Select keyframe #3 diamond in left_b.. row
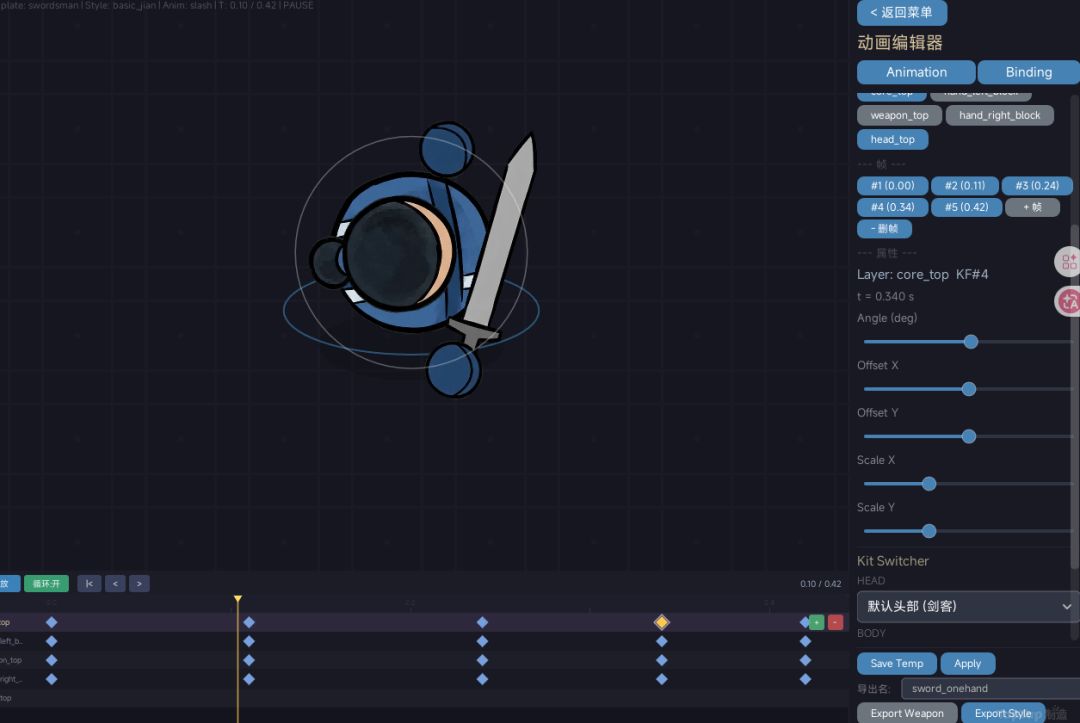The width and height of the screenshot is (1080, 723). click(x=482, y=641)
